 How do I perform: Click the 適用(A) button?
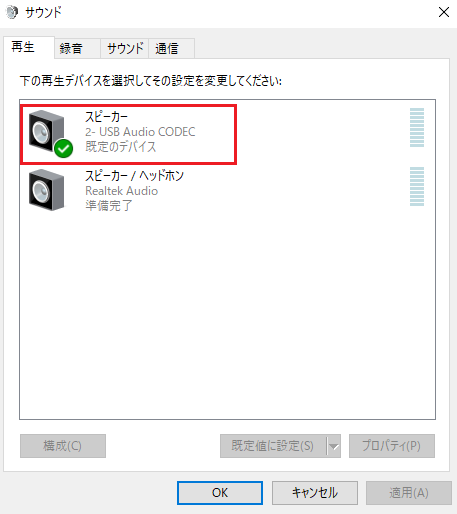409,493
